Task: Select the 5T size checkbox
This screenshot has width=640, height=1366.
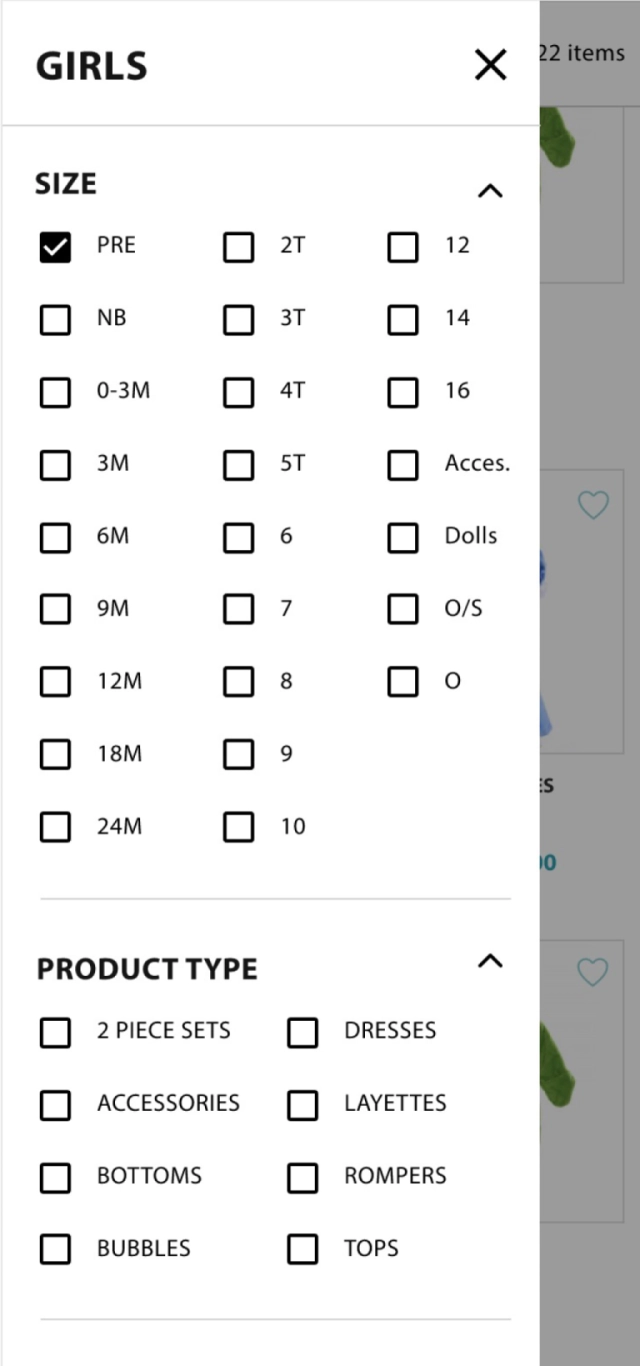Action: (x=238, y=464)
